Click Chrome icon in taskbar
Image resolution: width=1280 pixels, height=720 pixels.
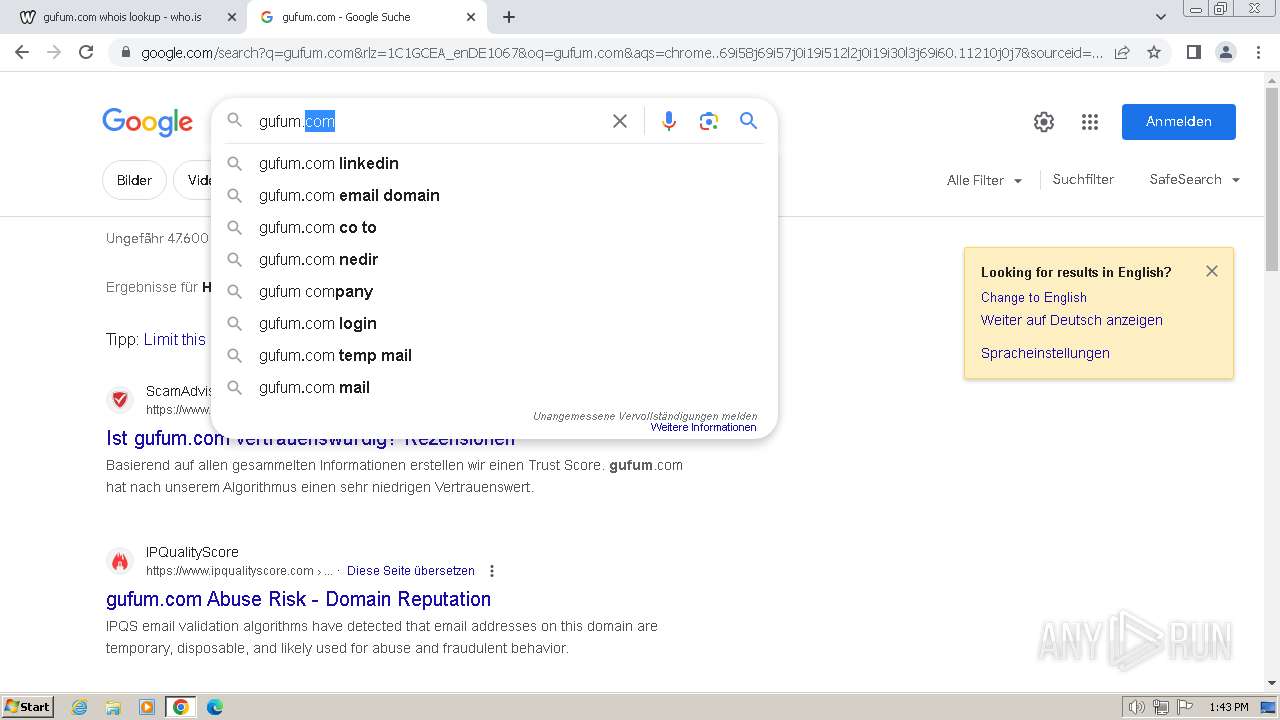(x=181, y=707)
